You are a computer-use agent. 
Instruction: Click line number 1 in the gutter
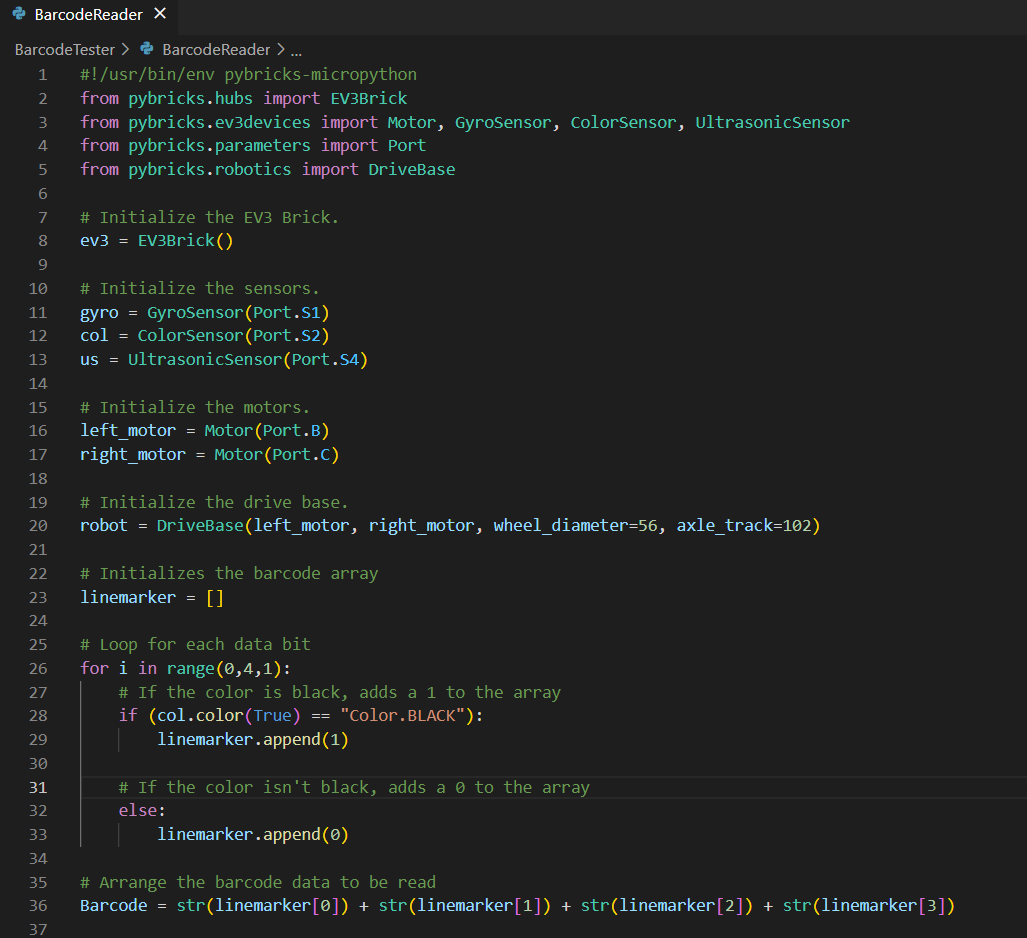[43, 75]
